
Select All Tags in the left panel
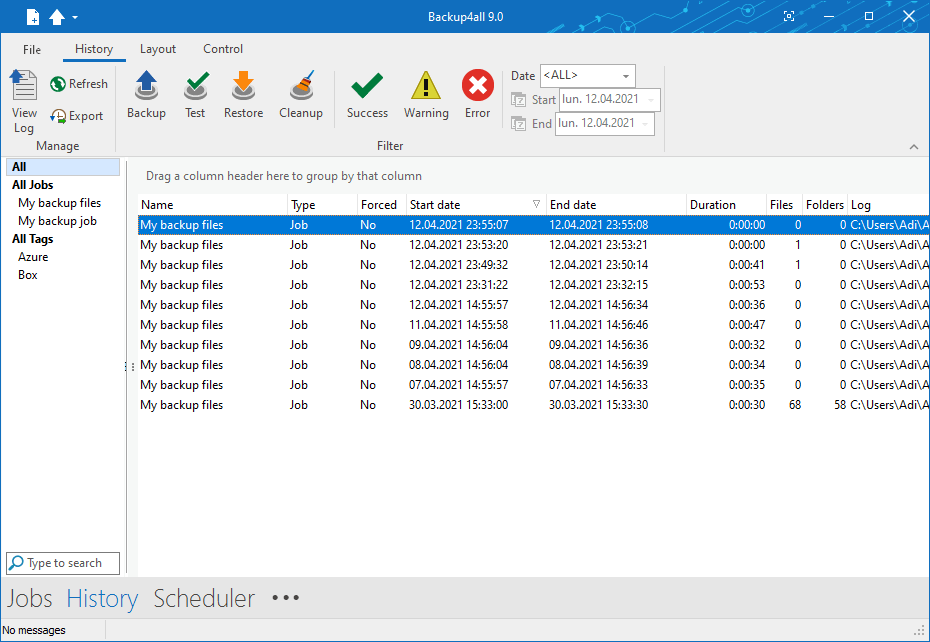tap(33, 239)
